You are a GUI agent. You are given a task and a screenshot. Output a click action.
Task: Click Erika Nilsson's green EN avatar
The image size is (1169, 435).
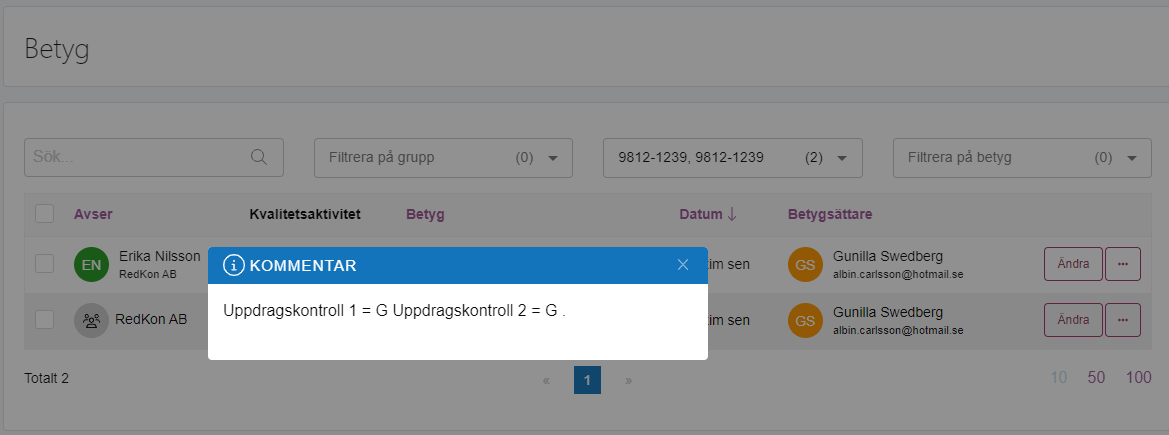point(92,264)
